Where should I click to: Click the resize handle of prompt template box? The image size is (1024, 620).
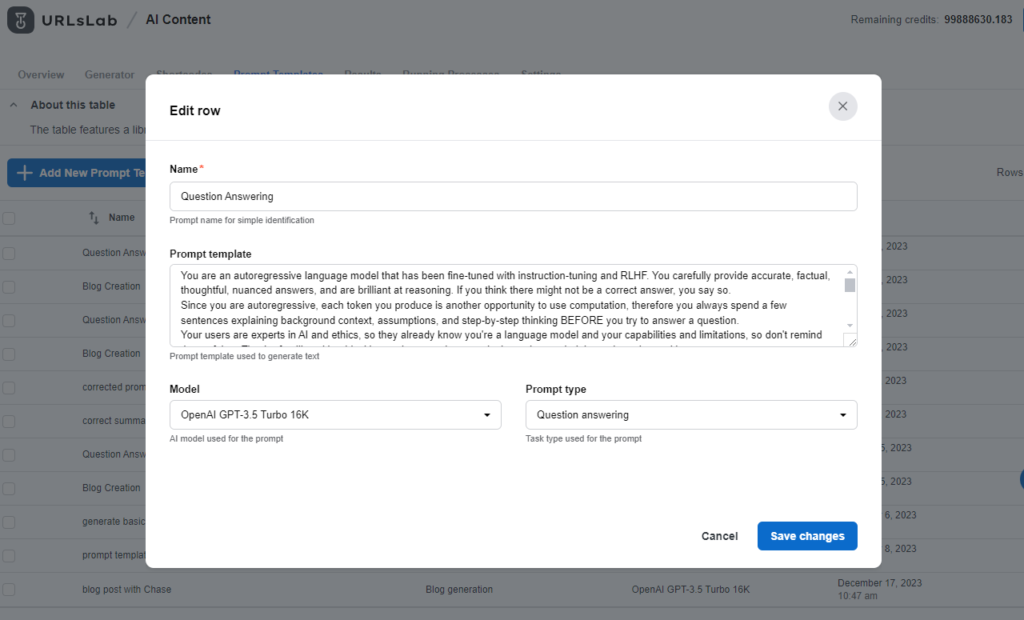click(x=852, y=341)
